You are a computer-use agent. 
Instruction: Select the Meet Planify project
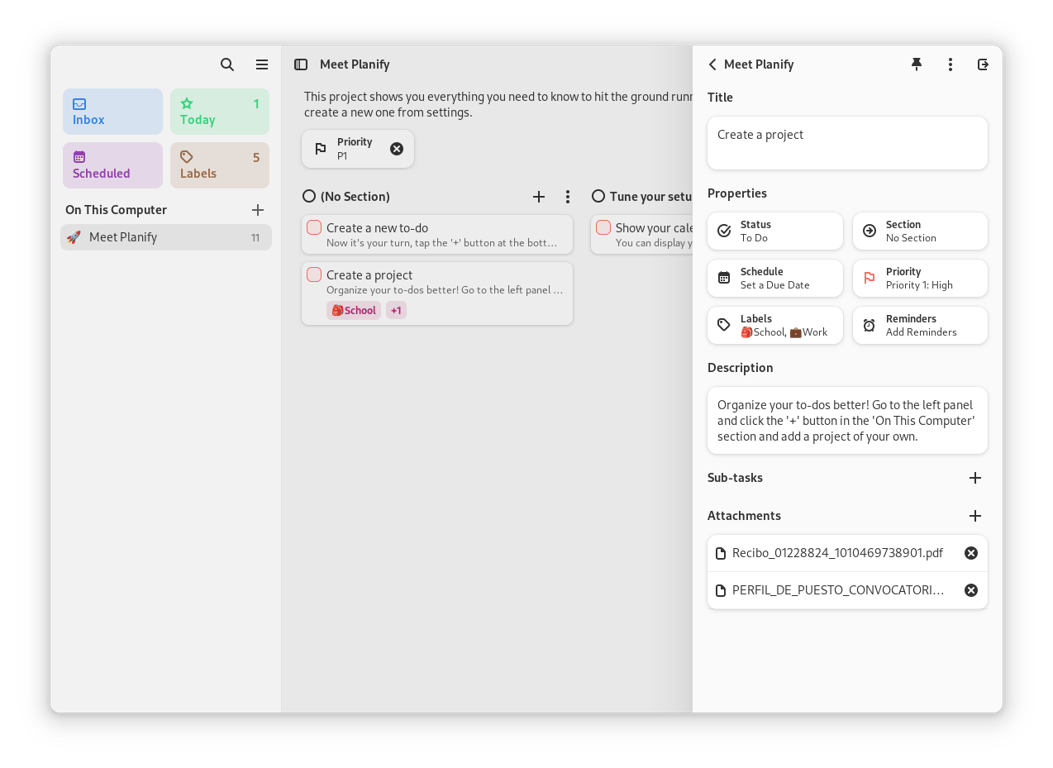166,237
